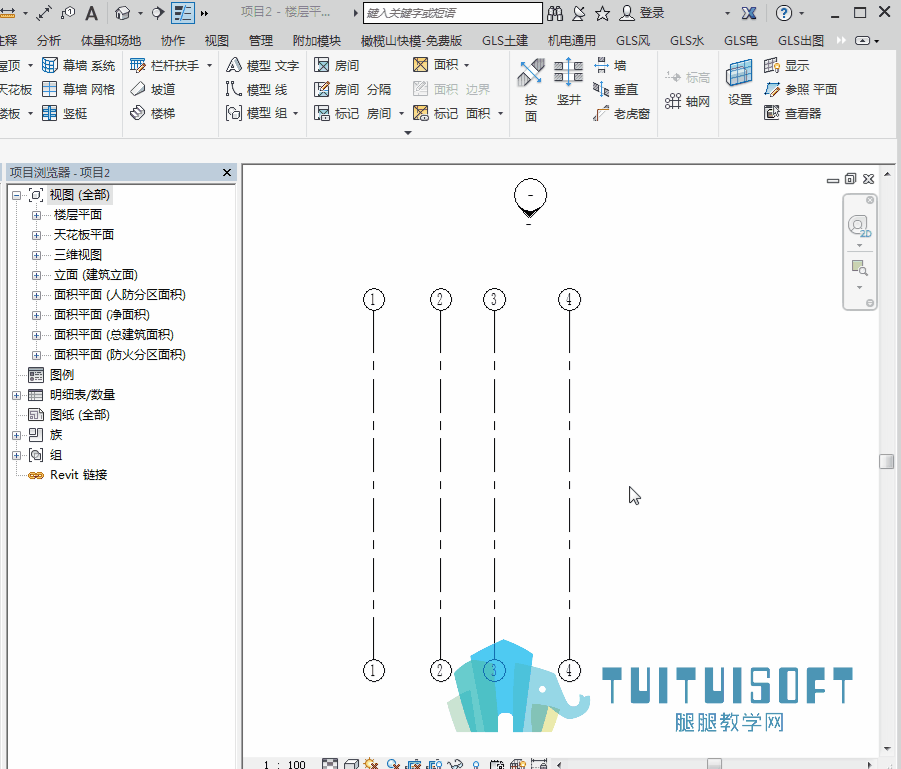The image size is (901, 769).
Task: Click the 1 : 100 view scale
Action: pyautogui.click(x=284, y=764)
